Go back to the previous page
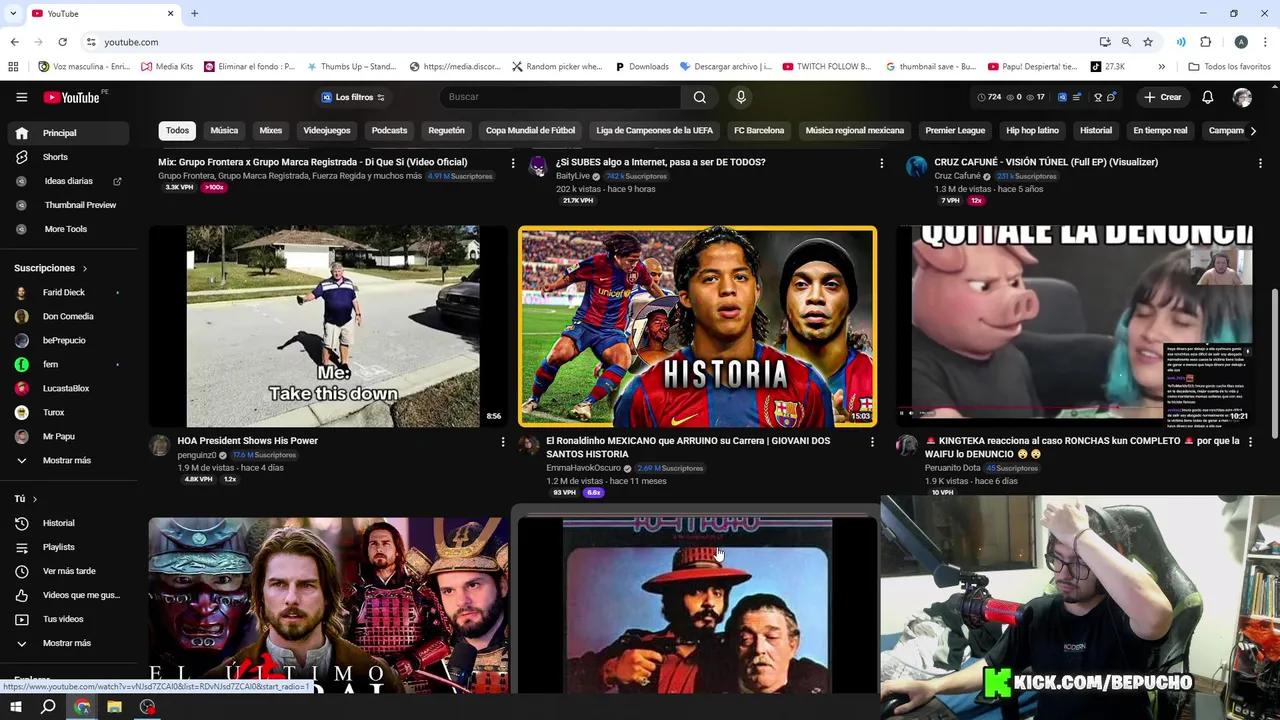Screen dimensions: 1280x720 [x=14, y=42]
